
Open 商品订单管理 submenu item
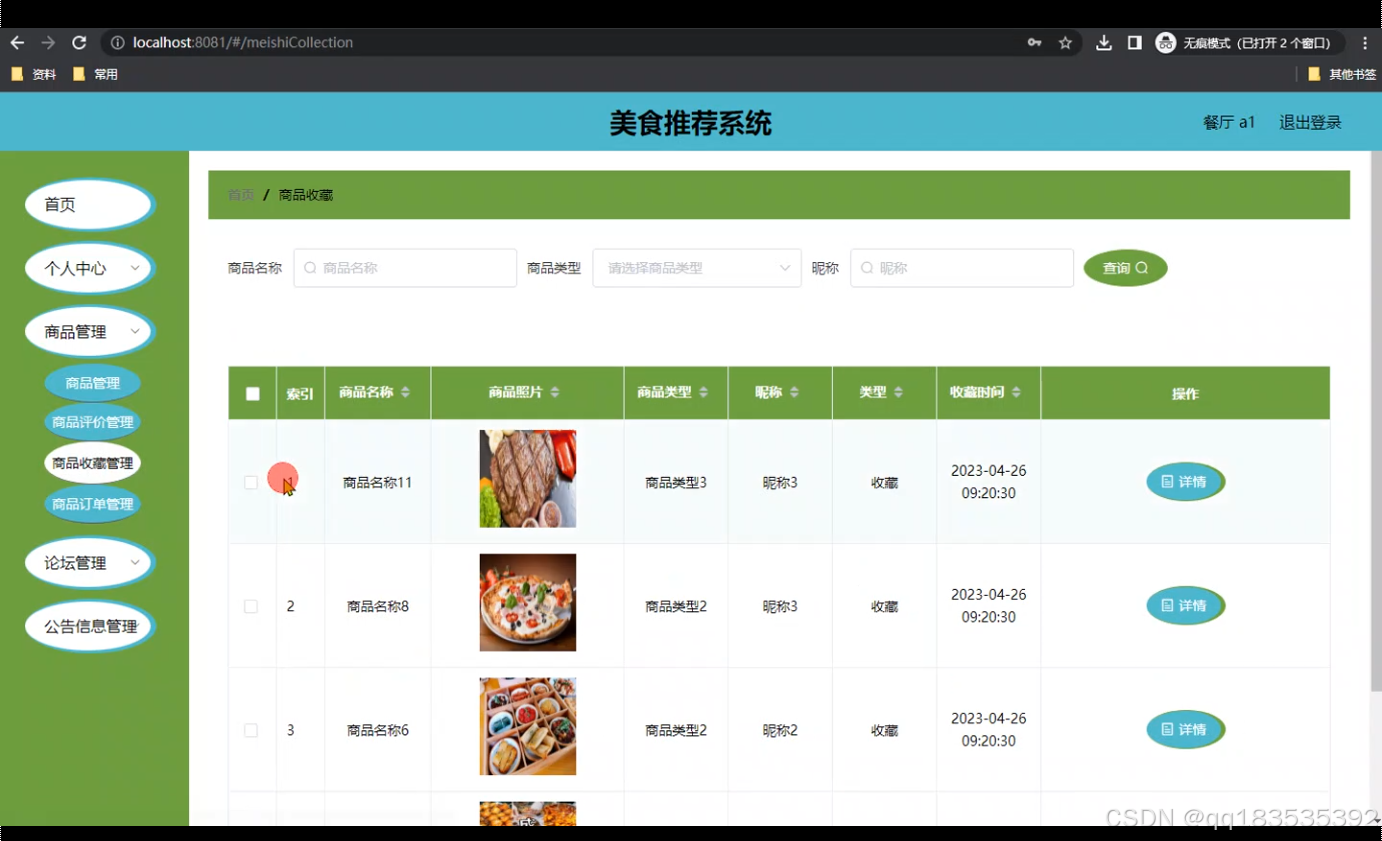(93, 504)
